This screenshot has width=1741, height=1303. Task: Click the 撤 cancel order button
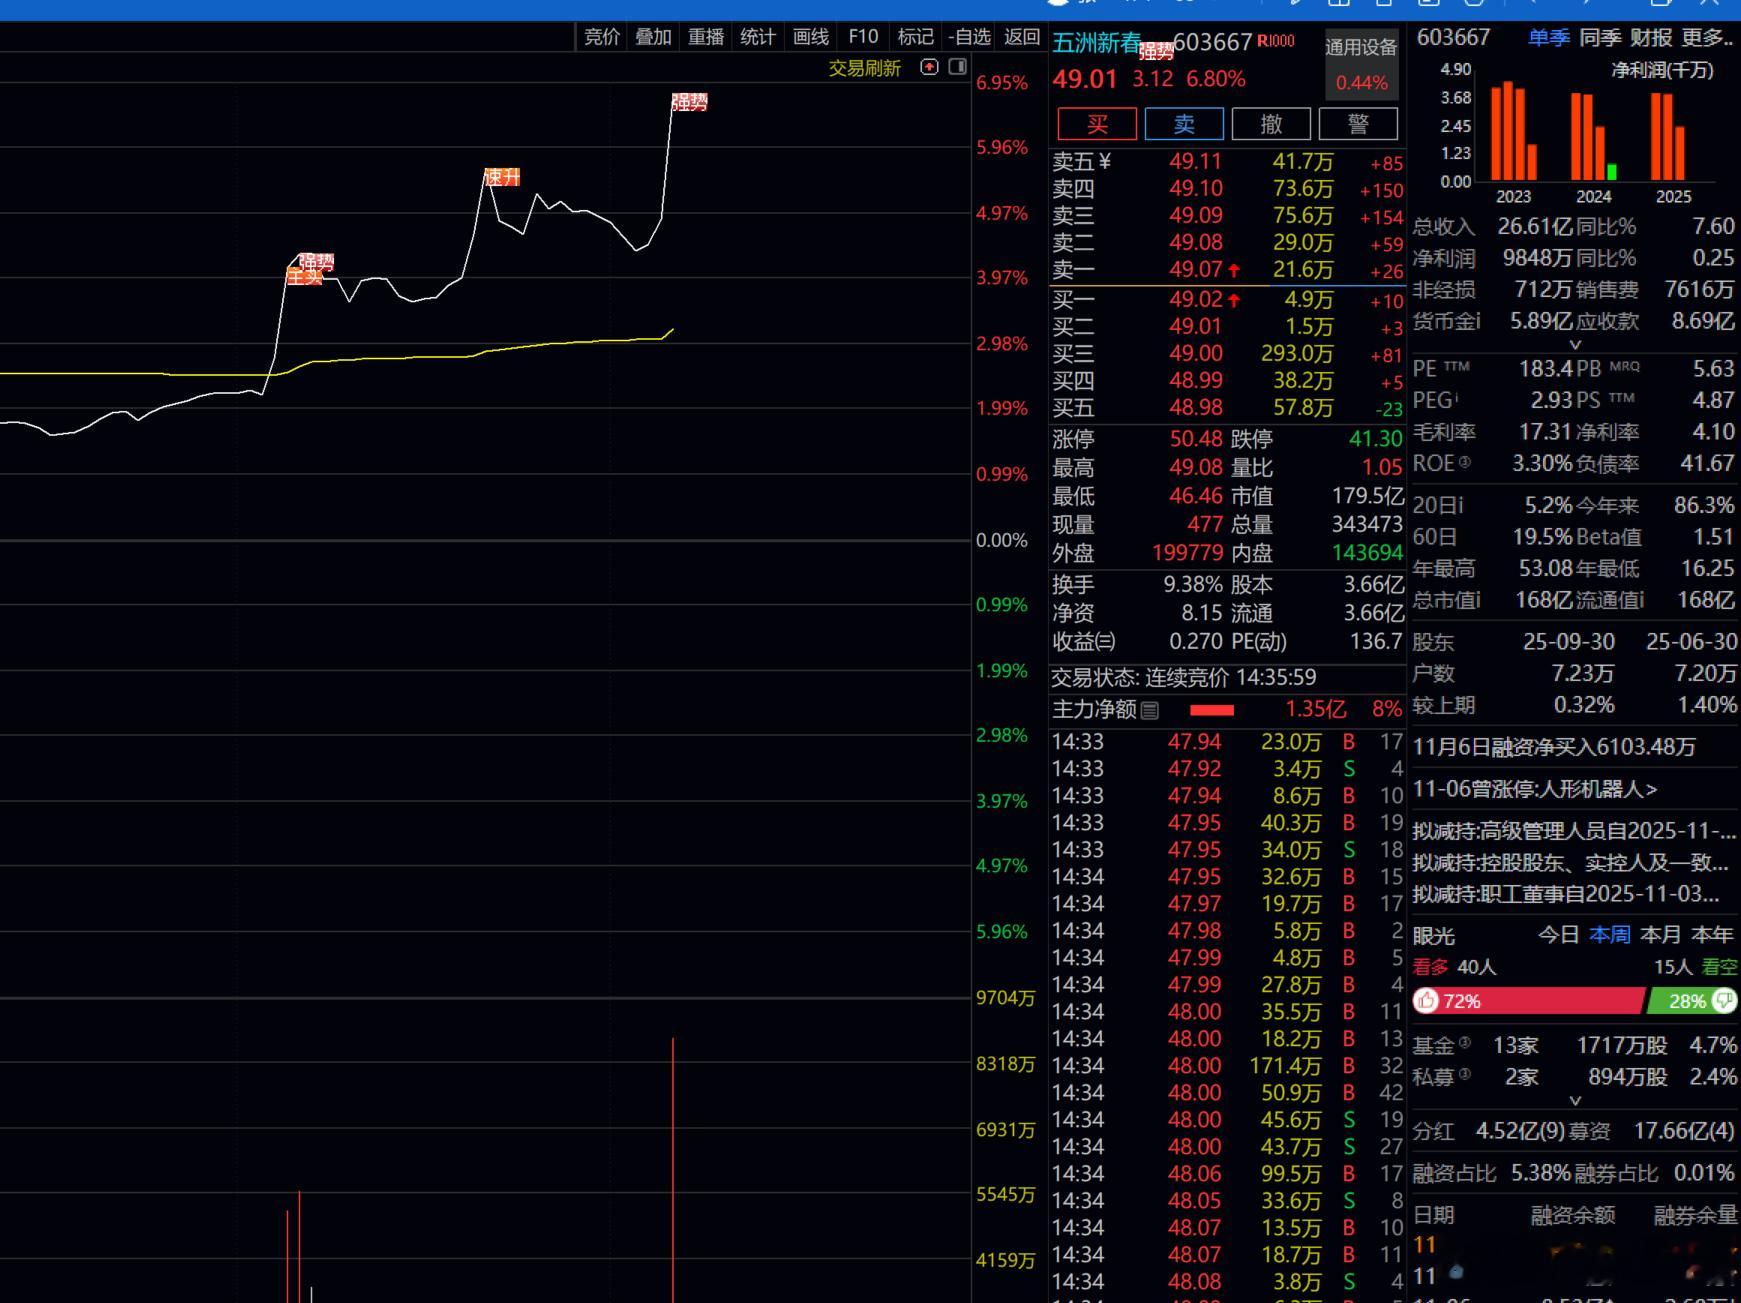(1271, 124)
